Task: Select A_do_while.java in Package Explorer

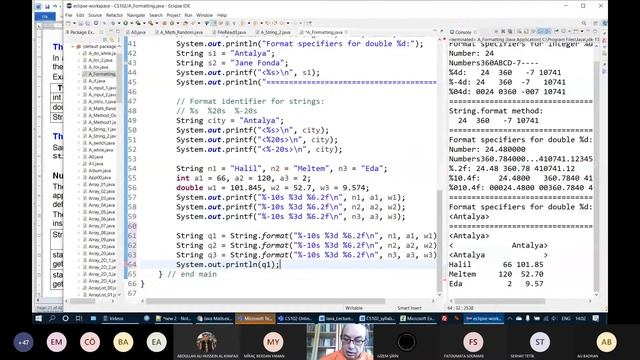Action: [x=102, y=53]
